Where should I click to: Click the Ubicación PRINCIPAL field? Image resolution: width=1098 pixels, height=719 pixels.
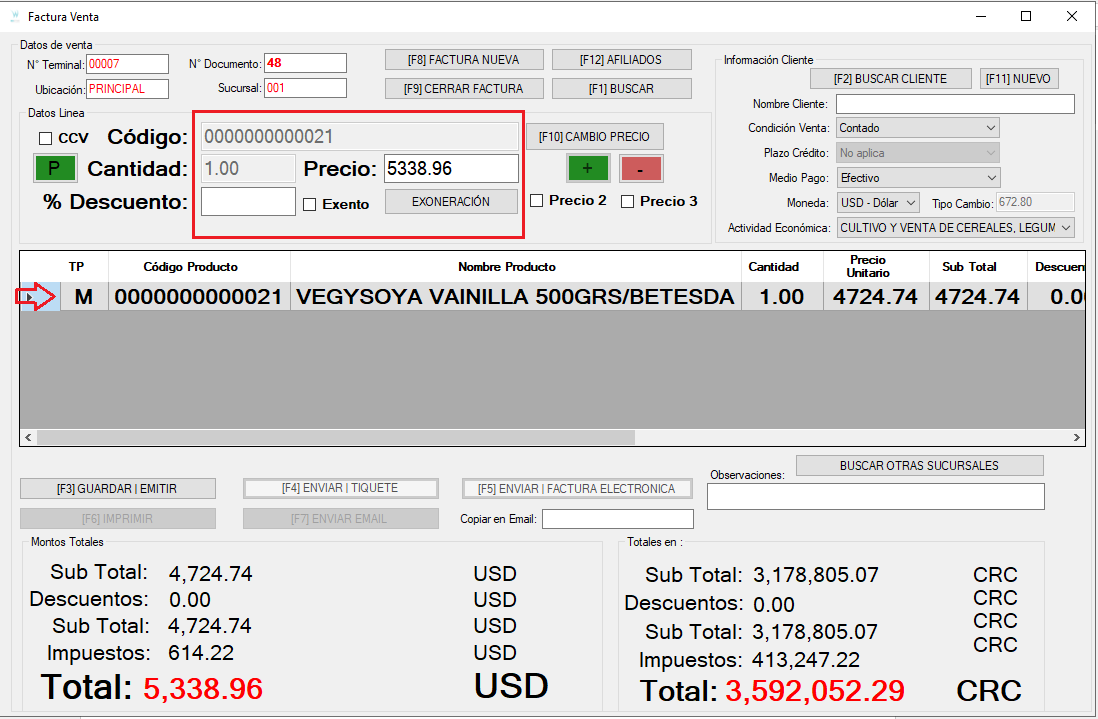tap(127, 89)
